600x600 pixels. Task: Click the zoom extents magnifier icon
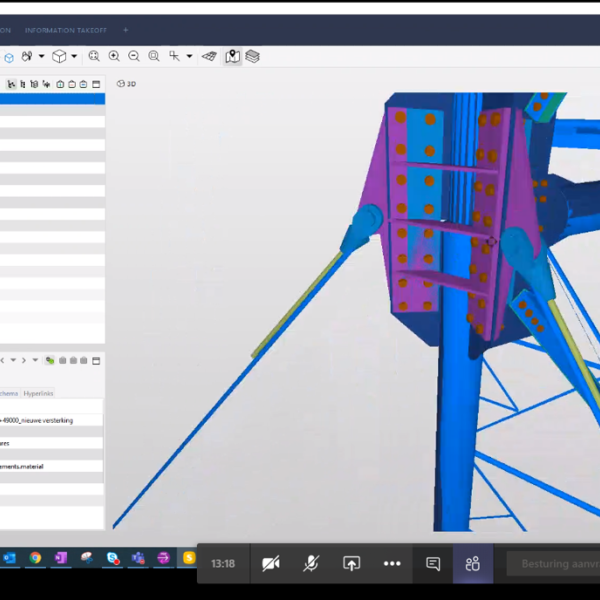tap(94, 56)
